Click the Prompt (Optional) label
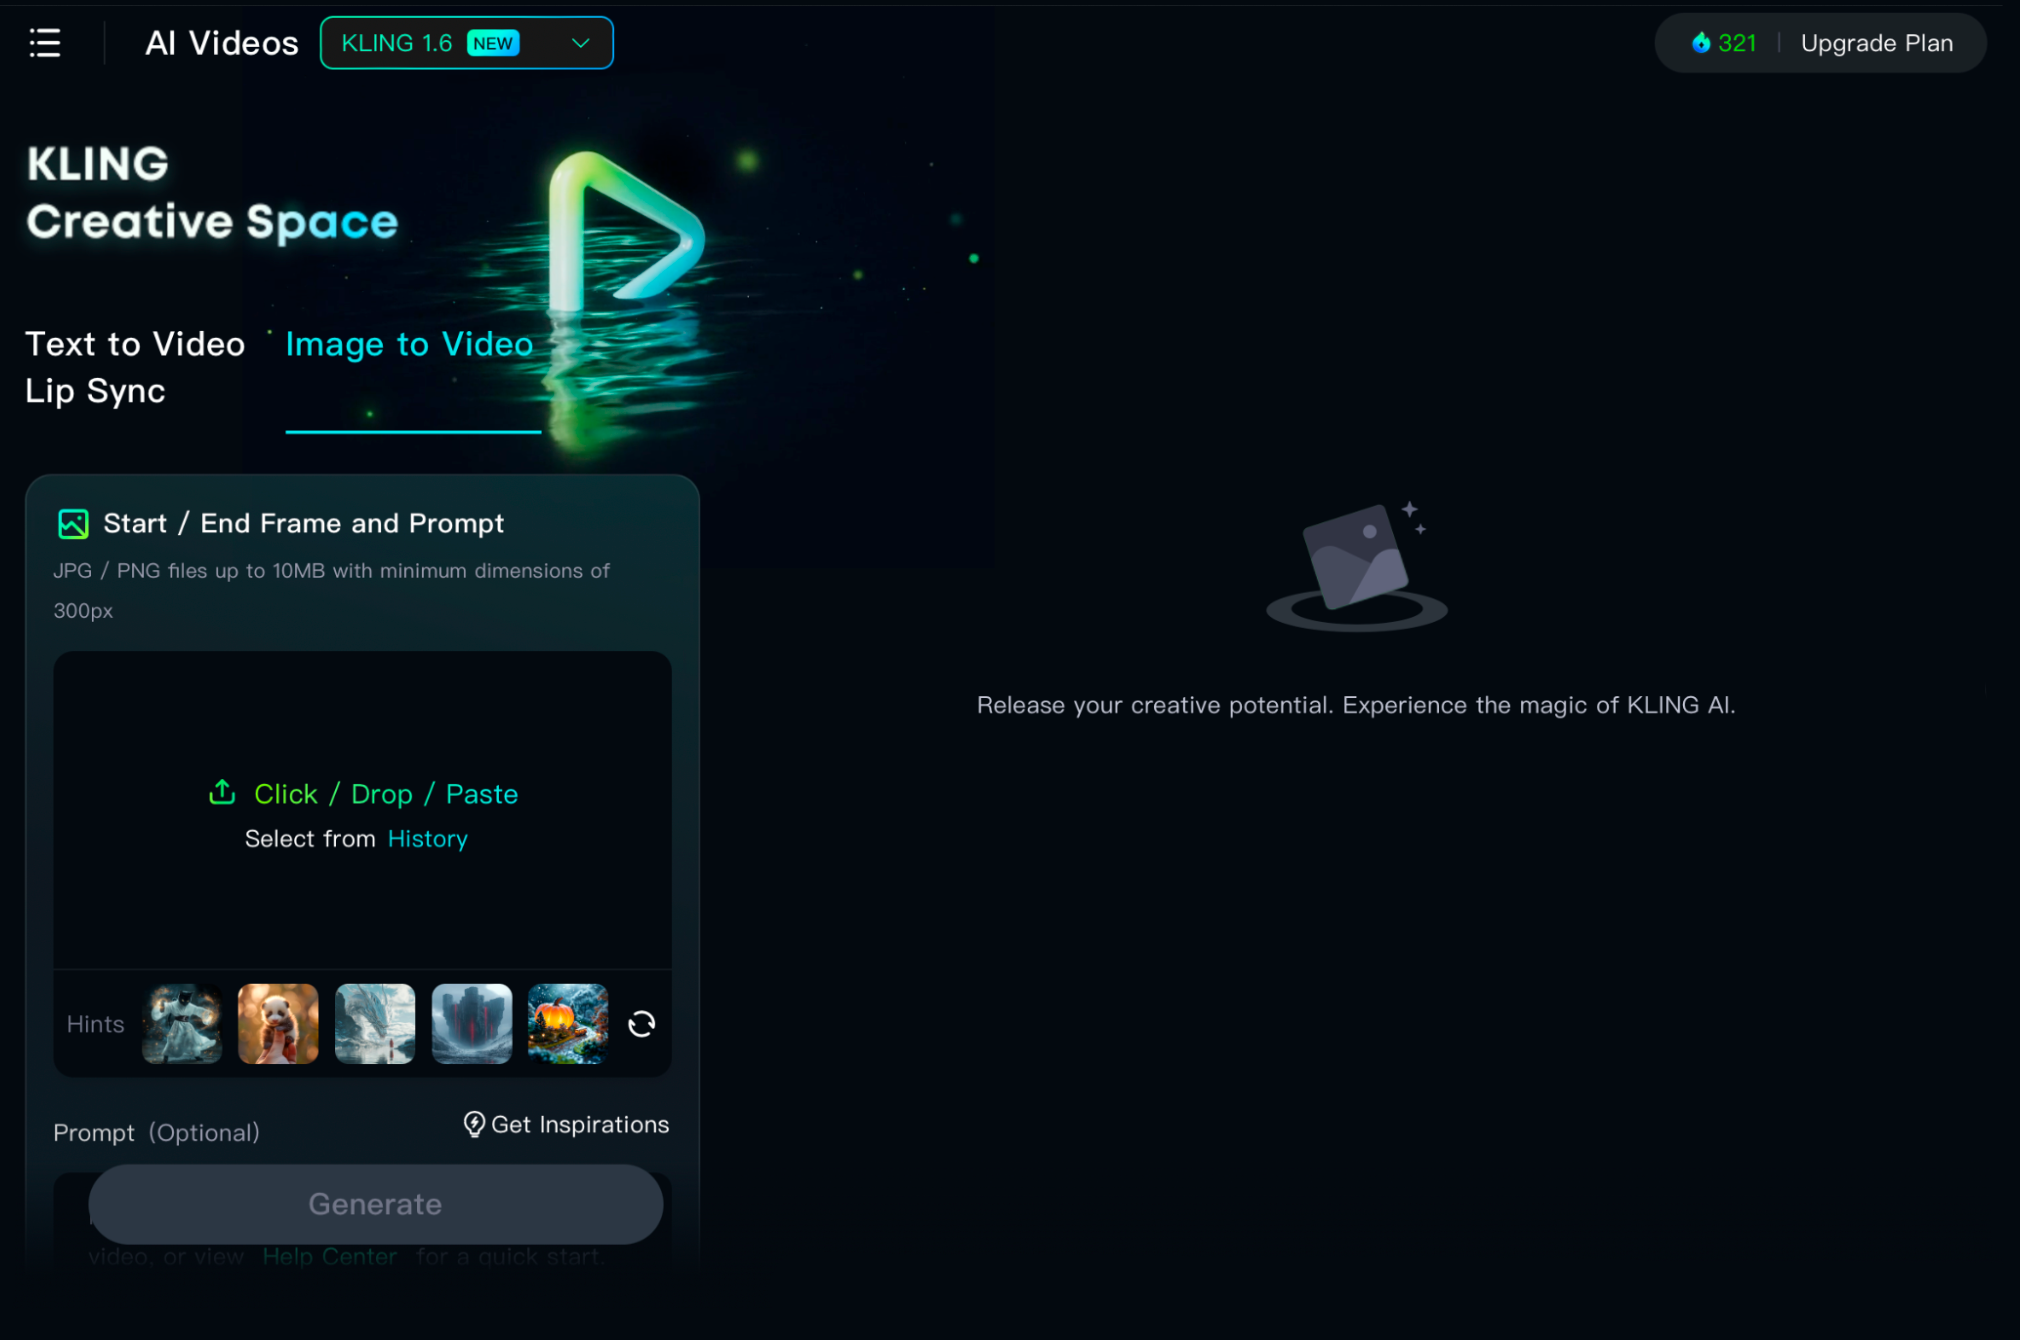 click(x=157, y=1133)
